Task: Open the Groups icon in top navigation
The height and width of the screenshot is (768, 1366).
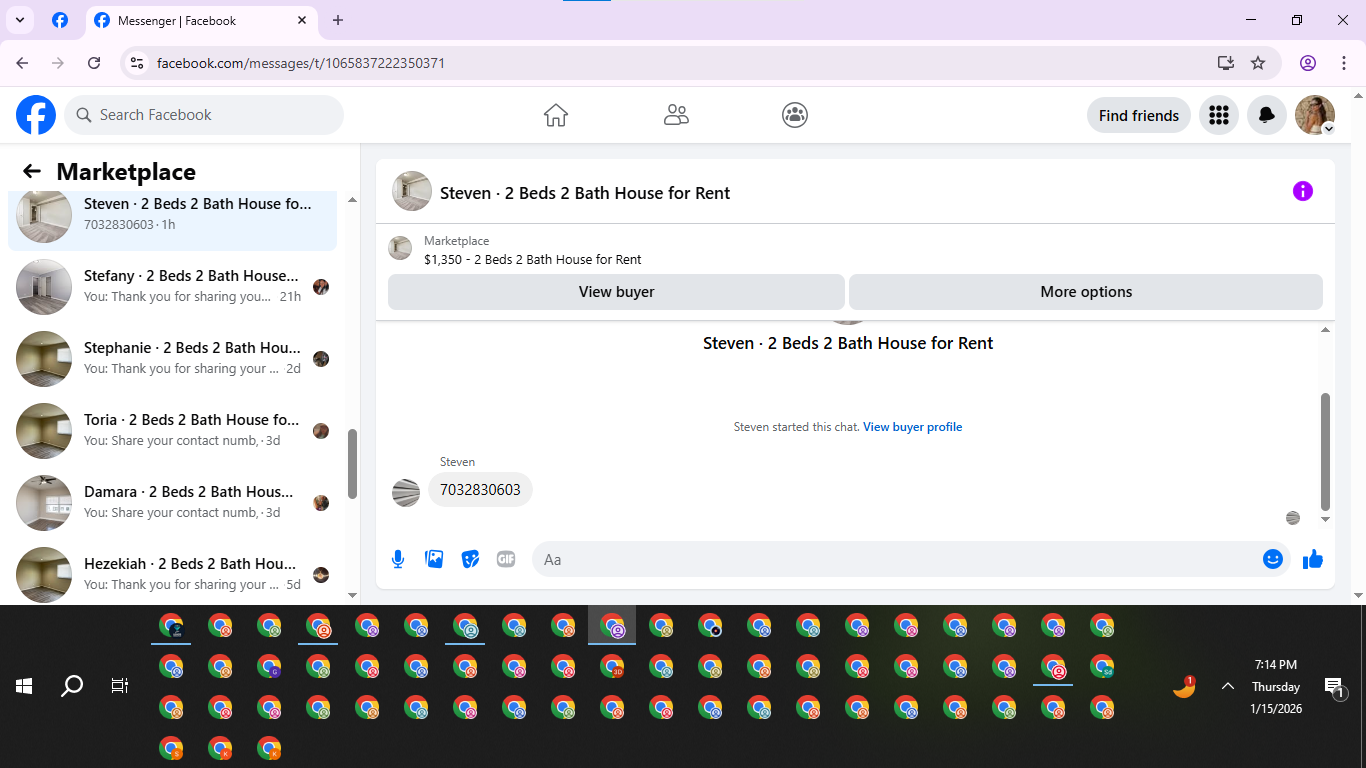Action: click(795, 115)
